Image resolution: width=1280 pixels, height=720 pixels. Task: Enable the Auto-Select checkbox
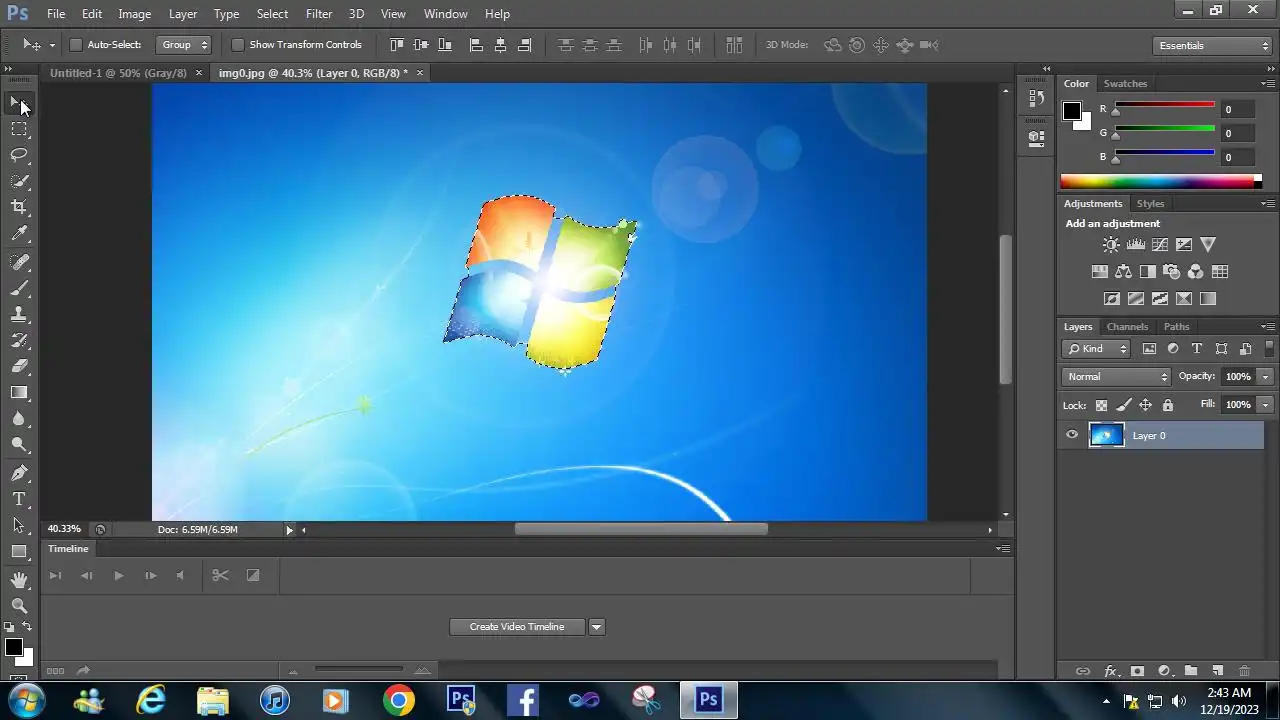click(75, 45)
